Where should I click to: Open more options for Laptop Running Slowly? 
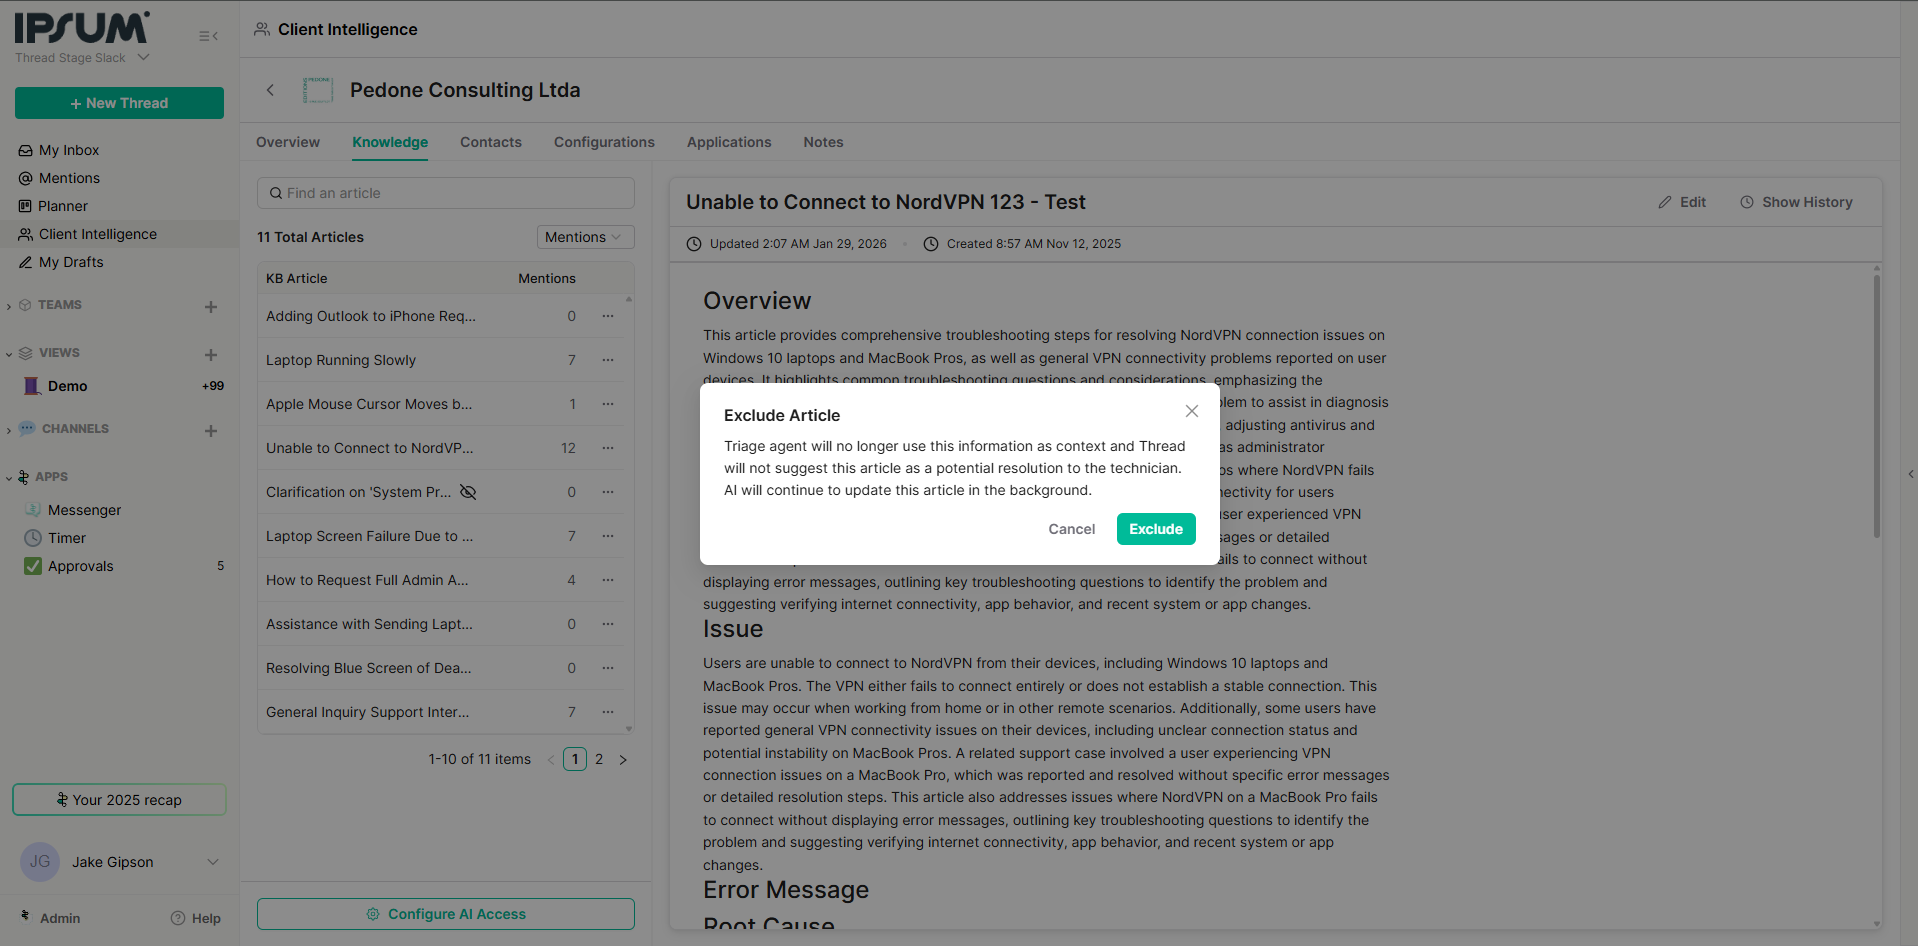608,360
